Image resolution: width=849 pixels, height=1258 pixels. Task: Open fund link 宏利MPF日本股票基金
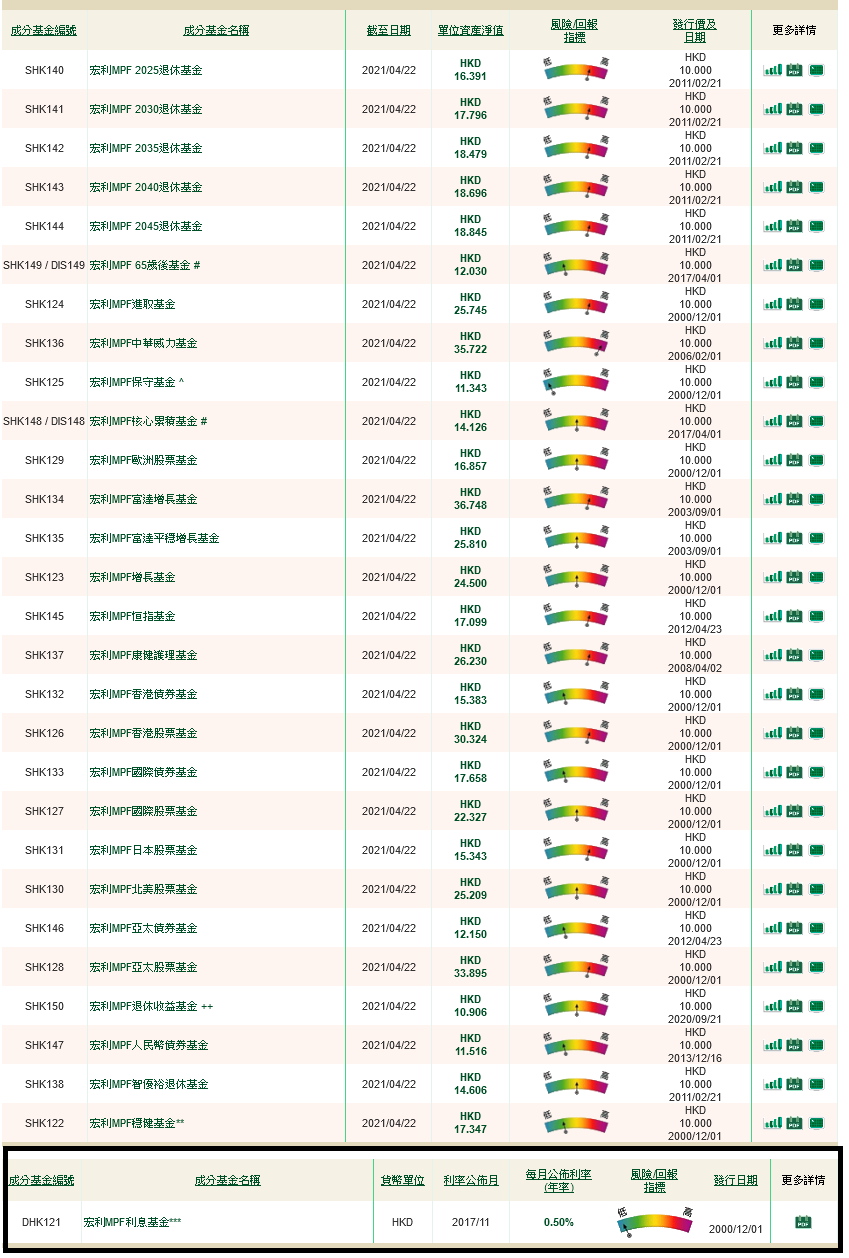click(x=143, y=850)
